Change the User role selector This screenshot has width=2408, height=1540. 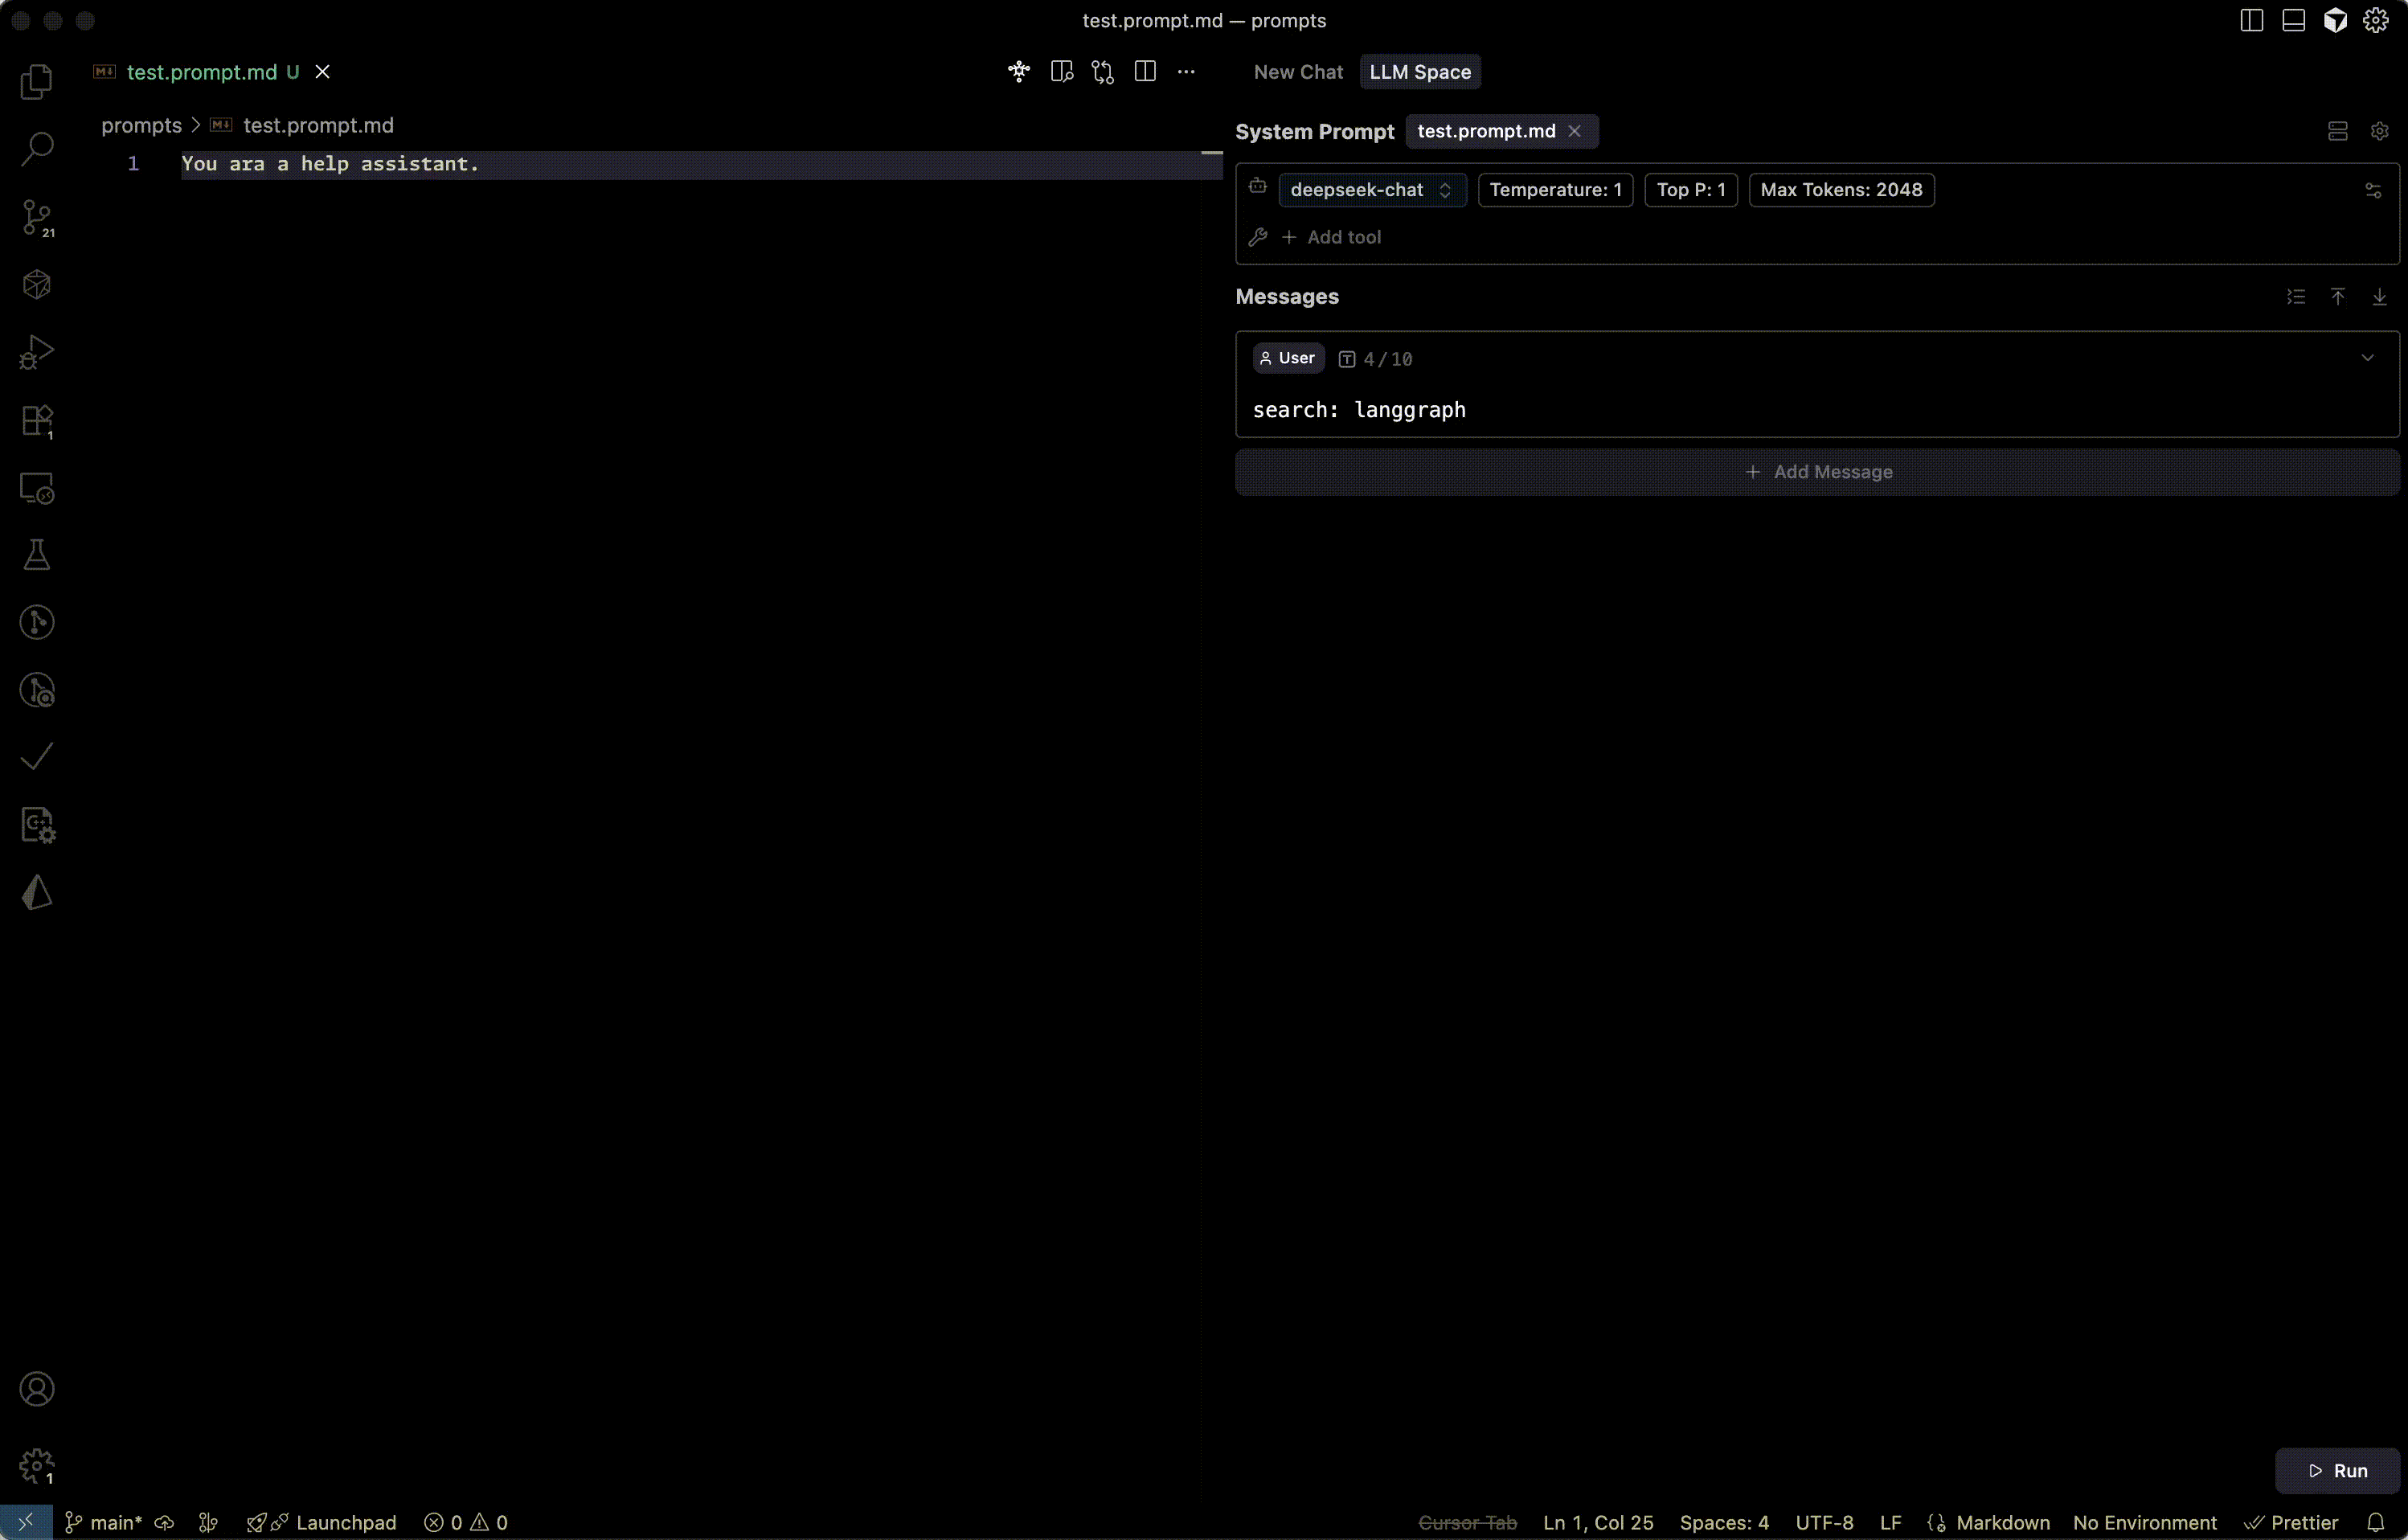1288,358
